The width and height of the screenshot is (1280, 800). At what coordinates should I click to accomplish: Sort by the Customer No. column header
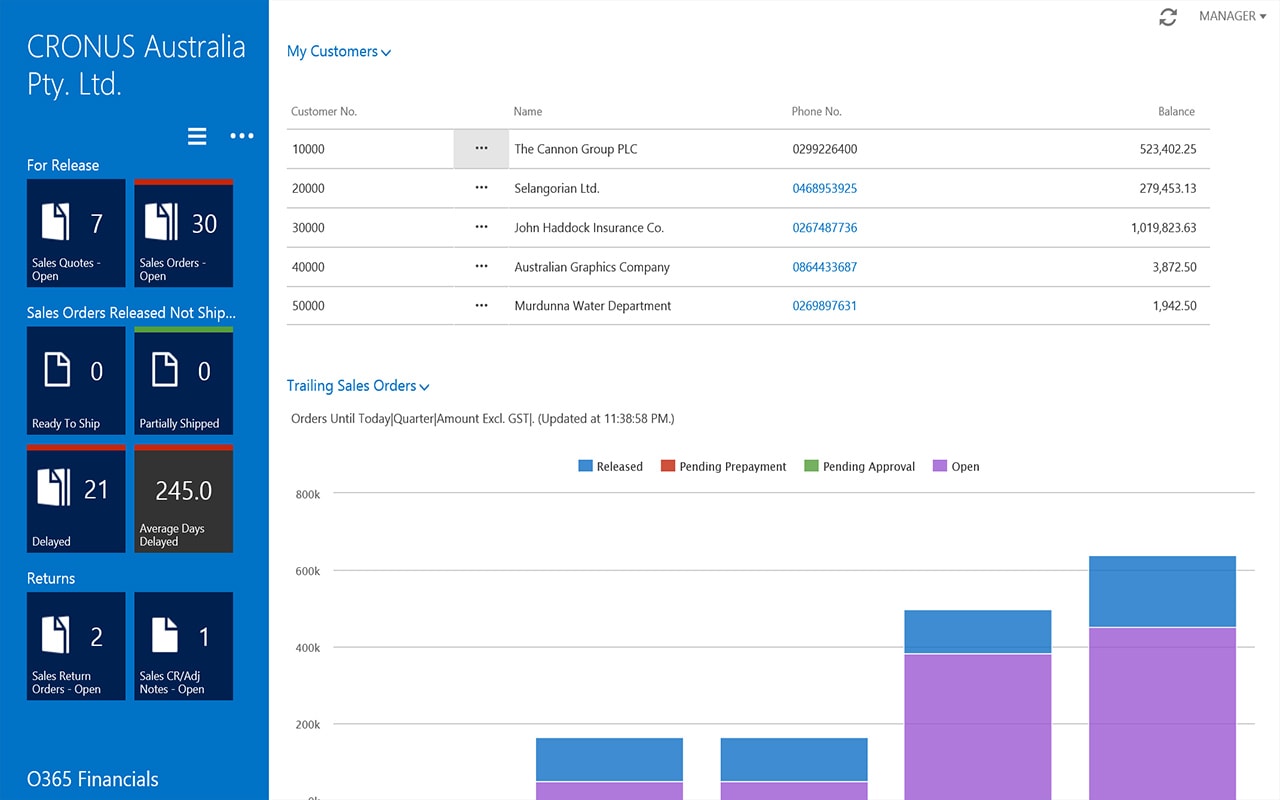[x=324, y=112]
